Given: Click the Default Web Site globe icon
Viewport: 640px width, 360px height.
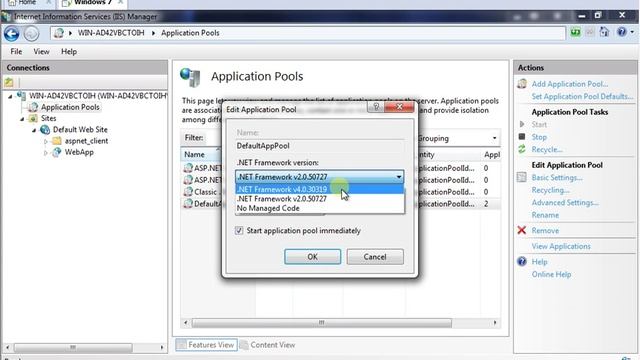Looking at the screenshot, I should 44,130.
